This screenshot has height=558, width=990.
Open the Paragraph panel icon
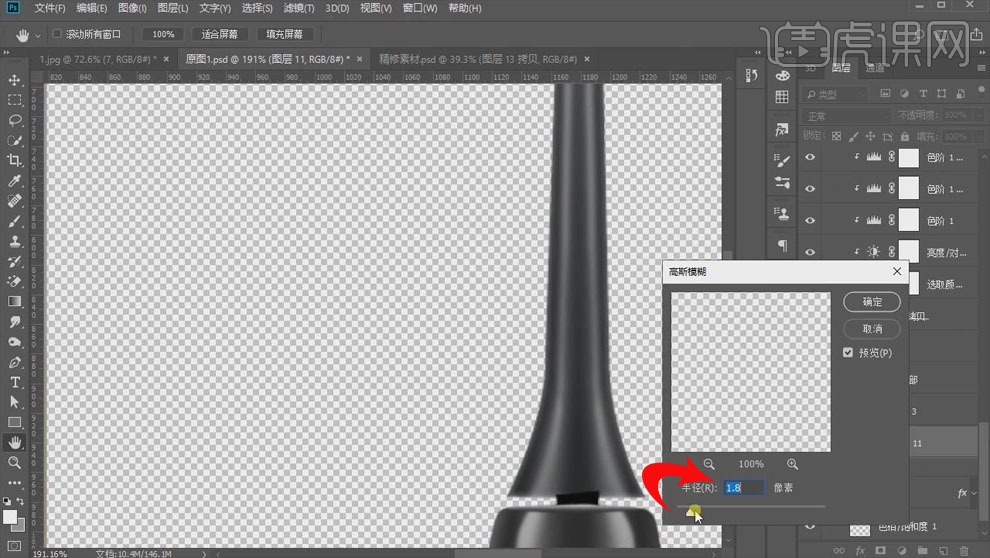tap(782, 246)
